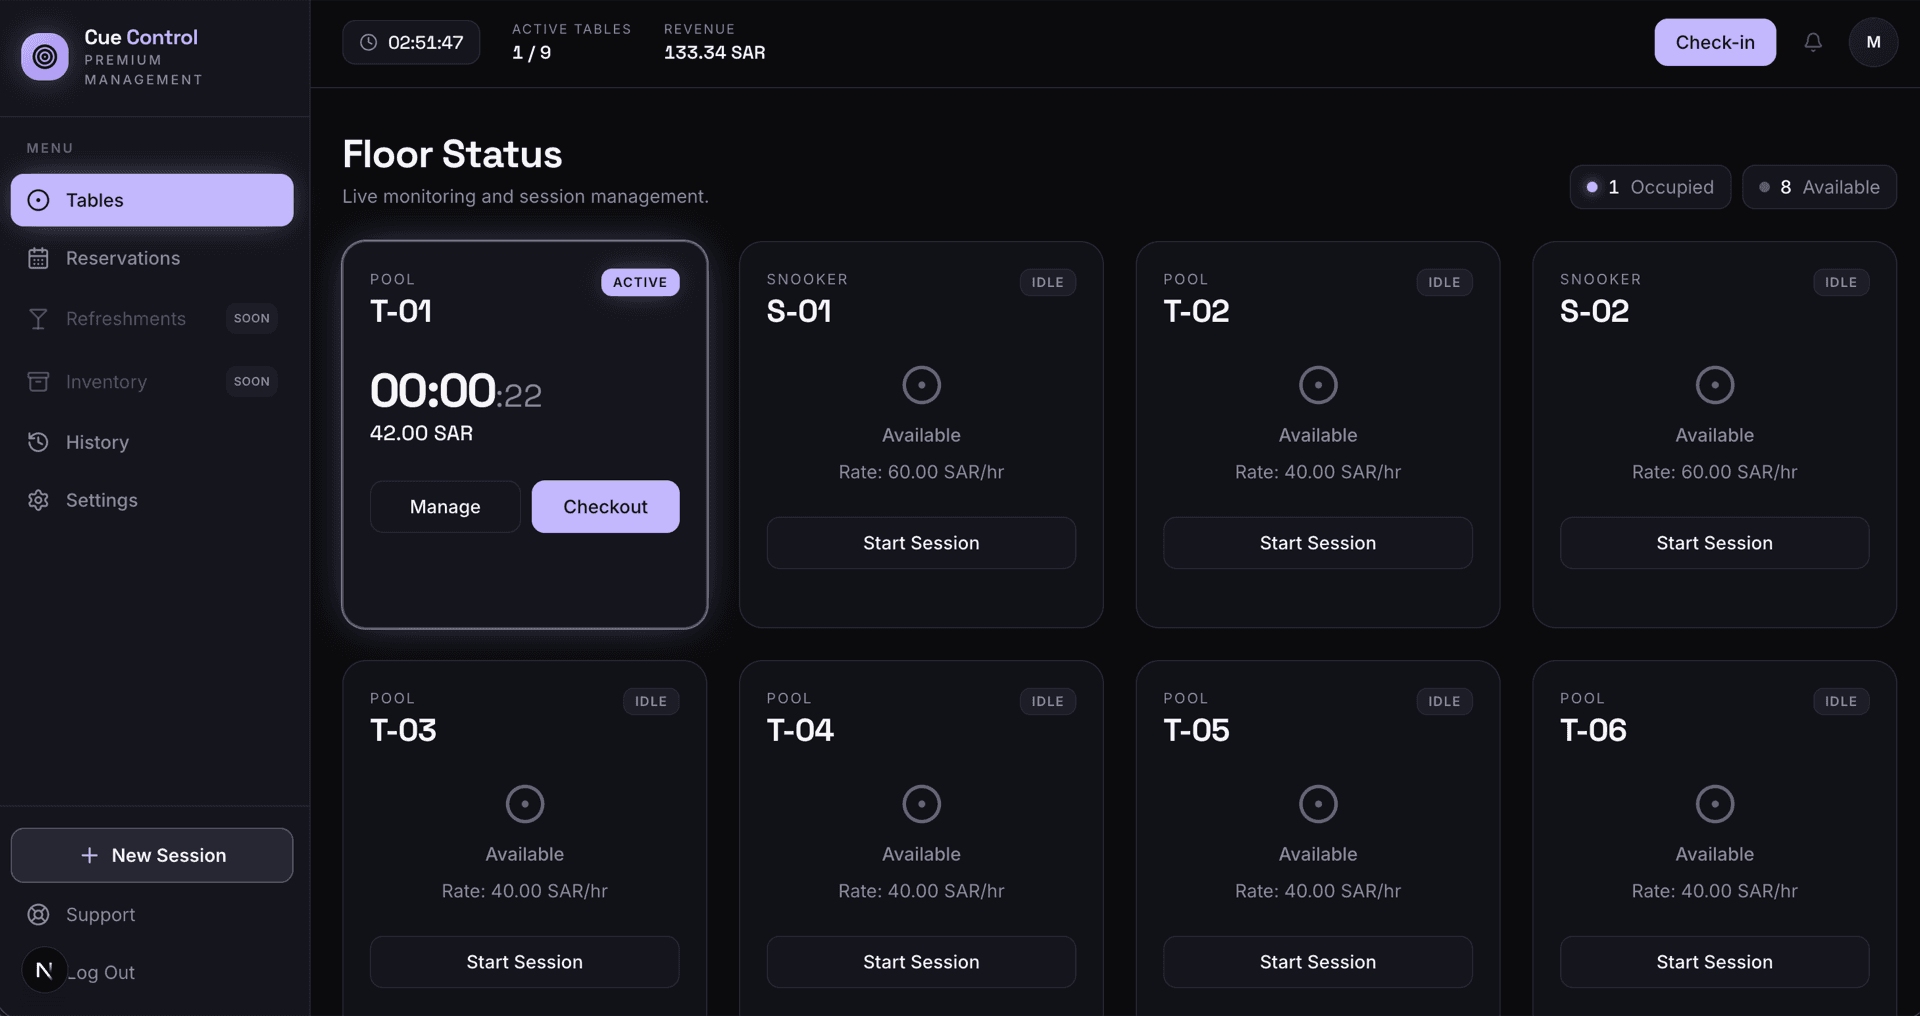The image size is (1920, 1016).
Task: Open the Tables menu item
Action: coord(152,200)
